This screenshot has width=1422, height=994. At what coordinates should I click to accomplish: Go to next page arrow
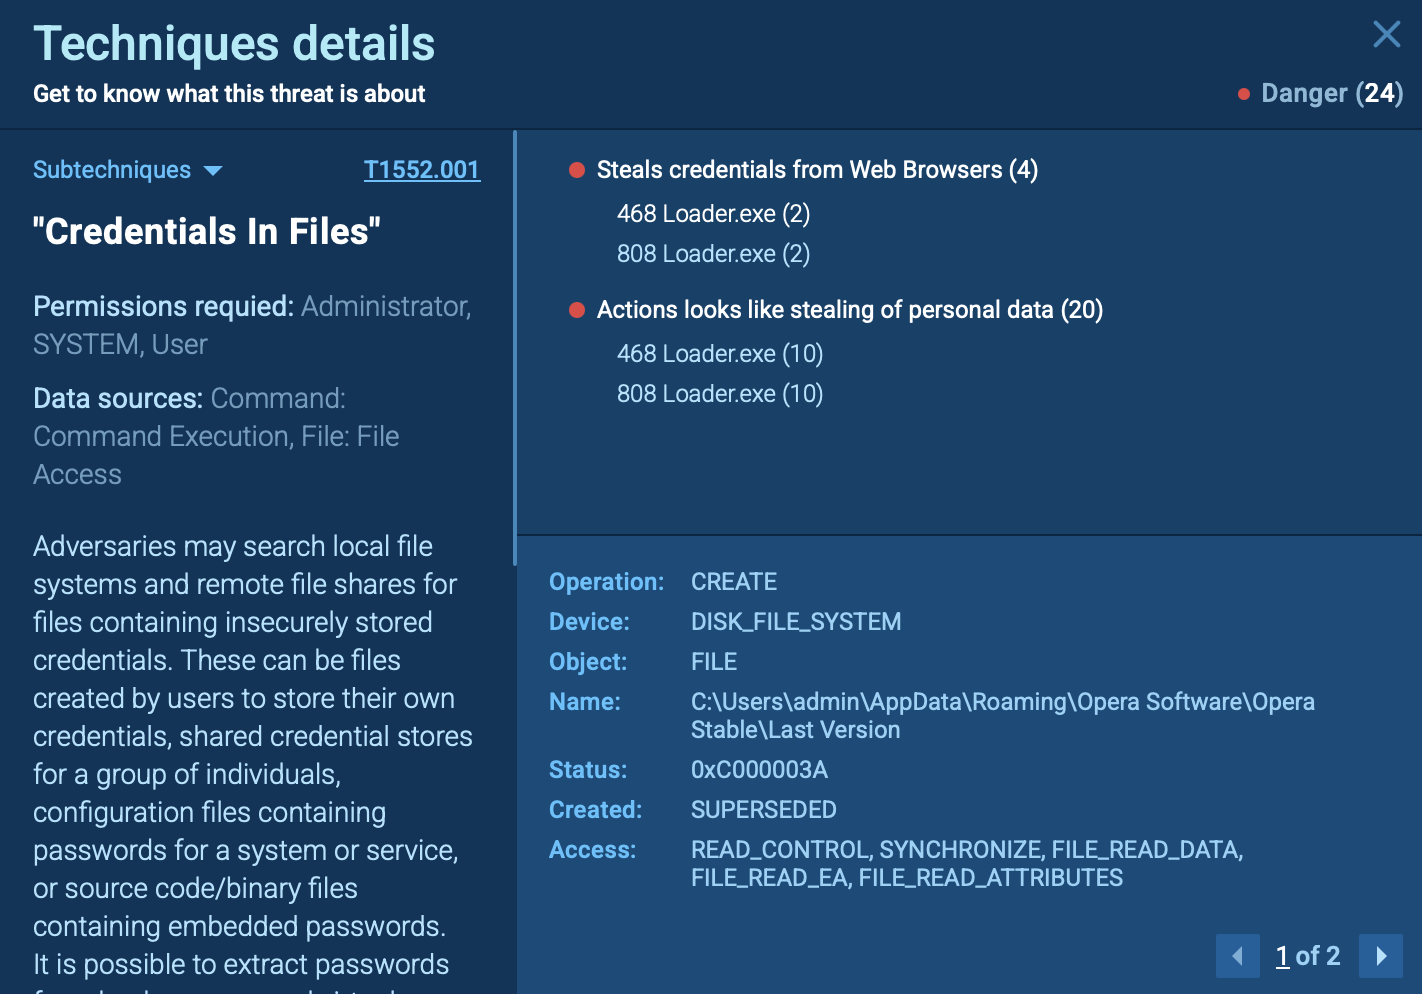[1380, 956]
